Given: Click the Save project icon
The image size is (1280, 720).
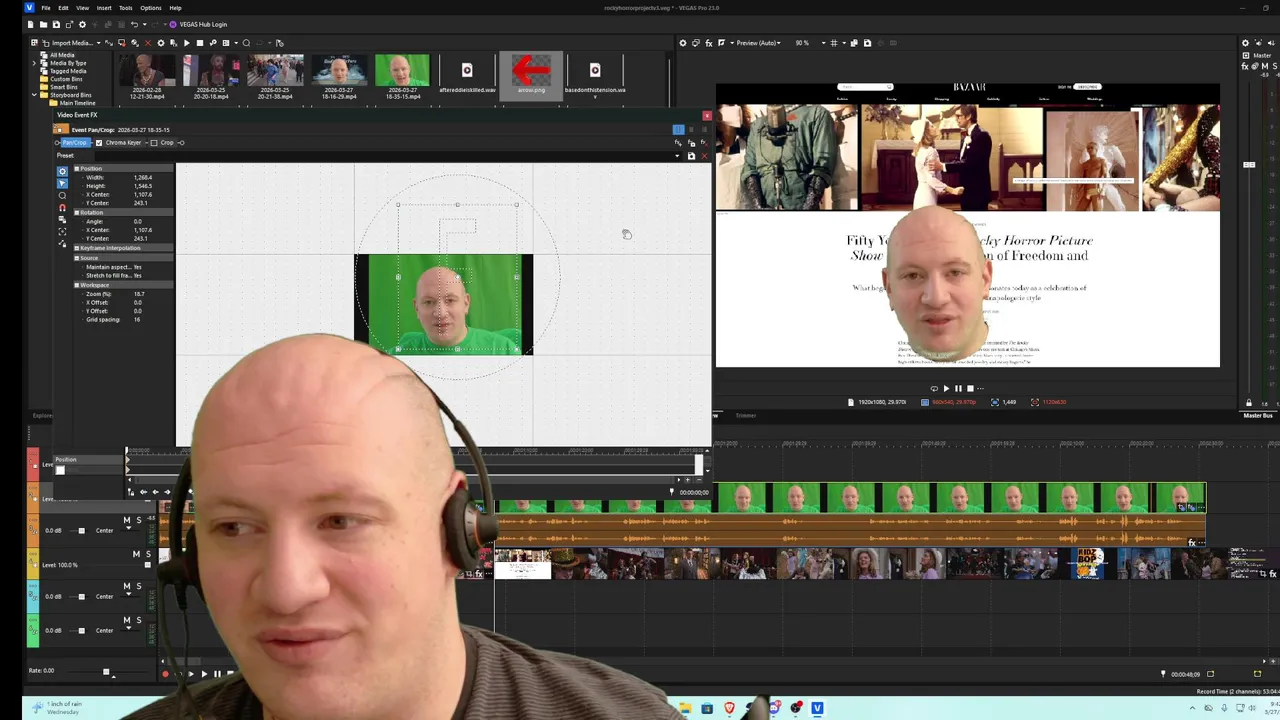Looking at the screenshot, I should 56,24.
